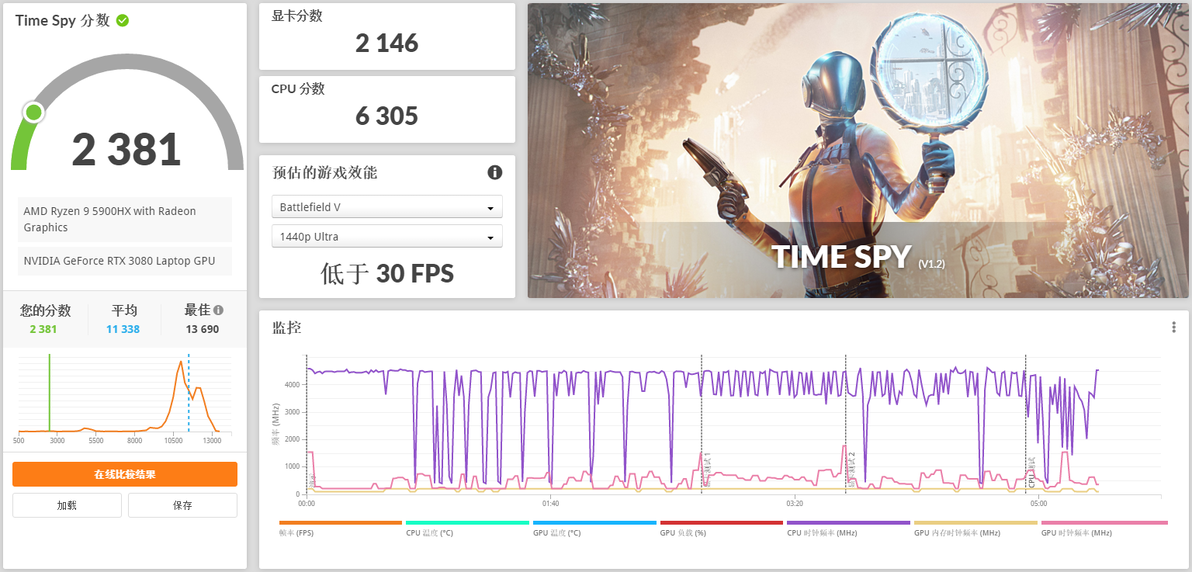Click the 最佳 score value 13 690

[x=202, y=329]
